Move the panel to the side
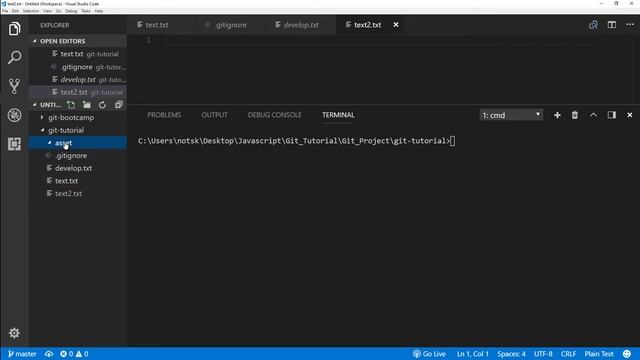Screen dimensions: 640x360 click(611, 115)
